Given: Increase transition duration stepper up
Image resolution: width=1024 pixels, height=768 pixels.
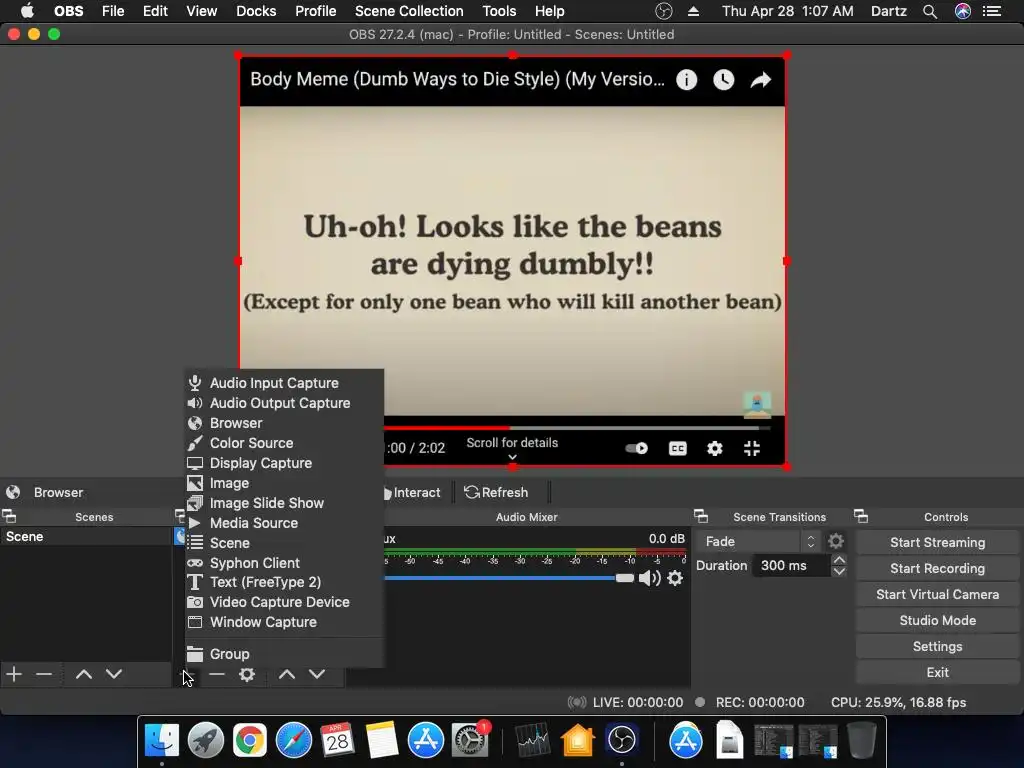Looking at the screenshot, I should click(839, 560).
